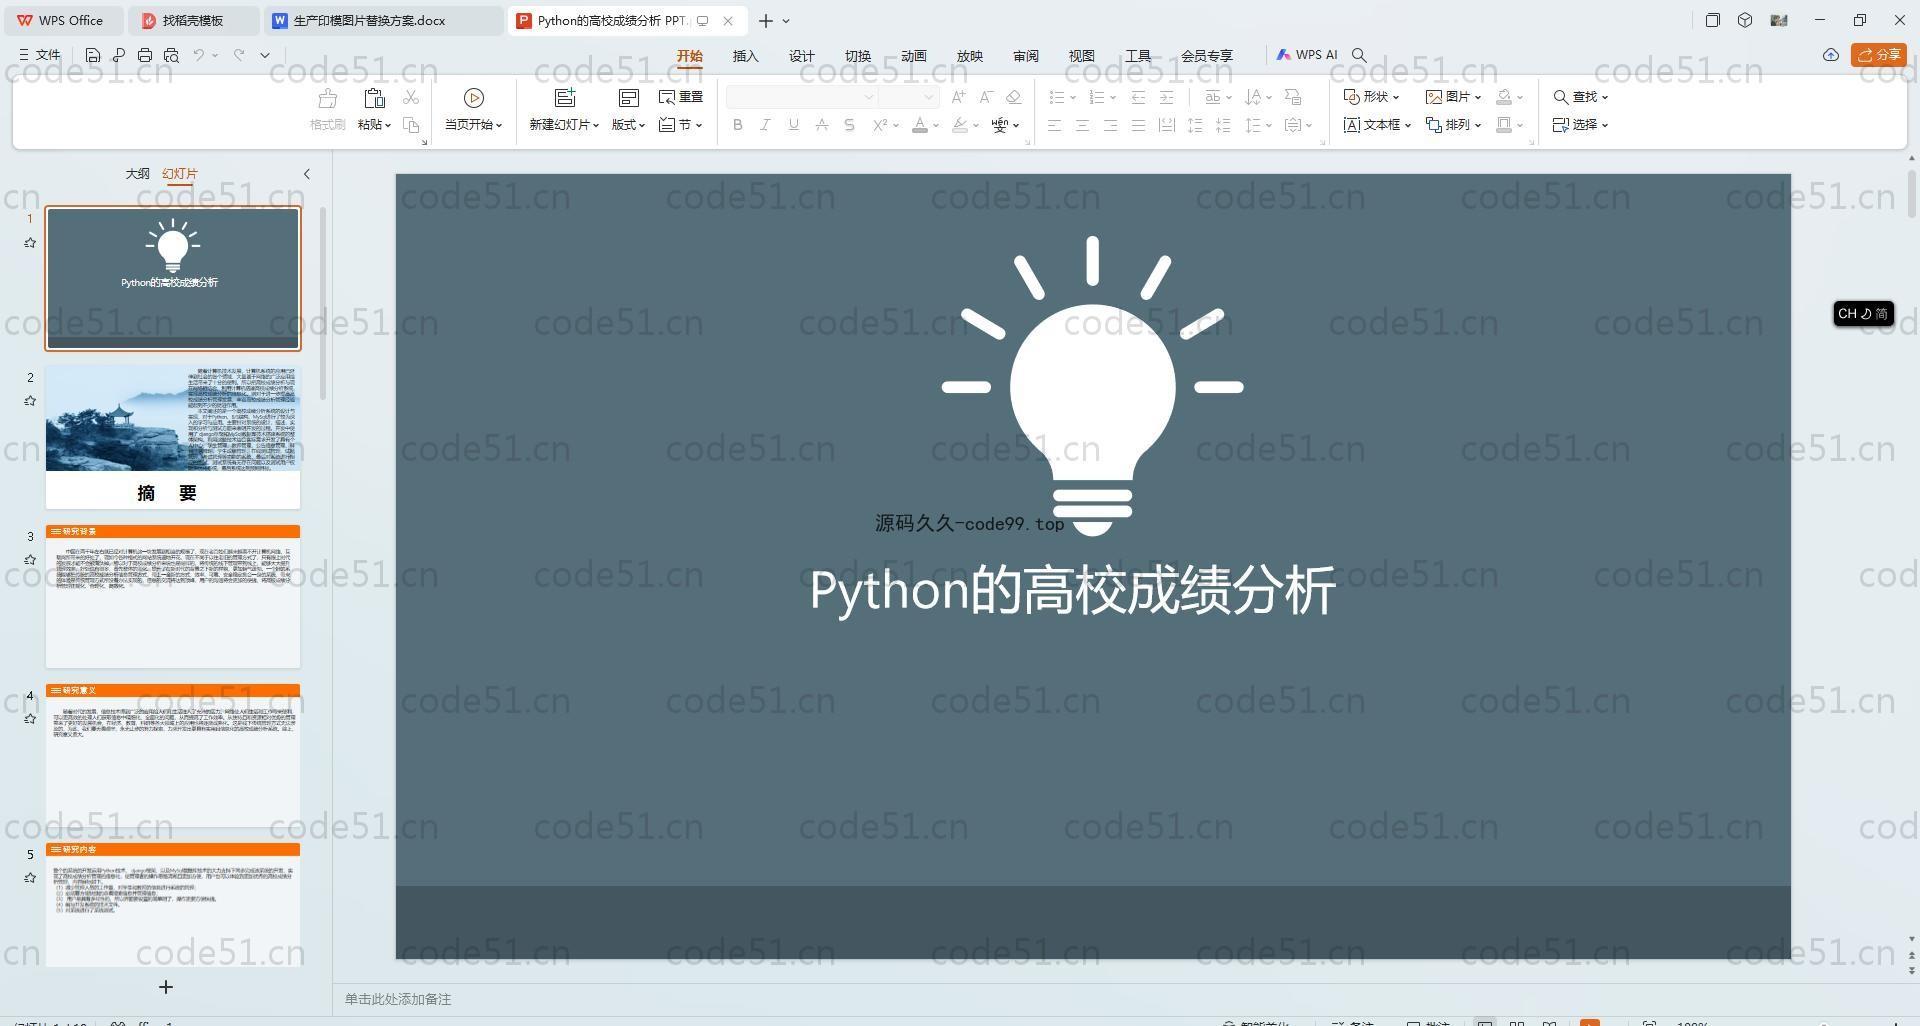Click the Paste clipboard icon
The width and height of the screenshot is (1920, 1026).
(374, 98)
